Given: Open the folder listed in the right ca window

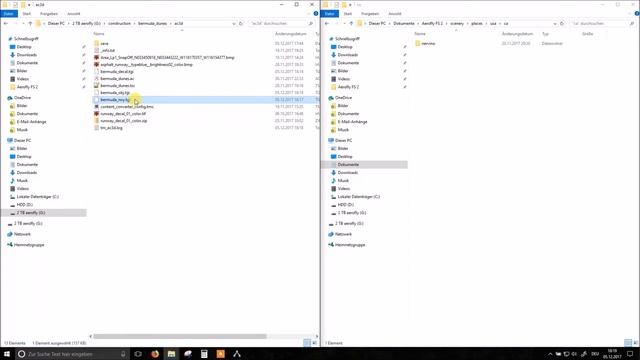Looking at the screenshot, I should (x=428, y=43).
